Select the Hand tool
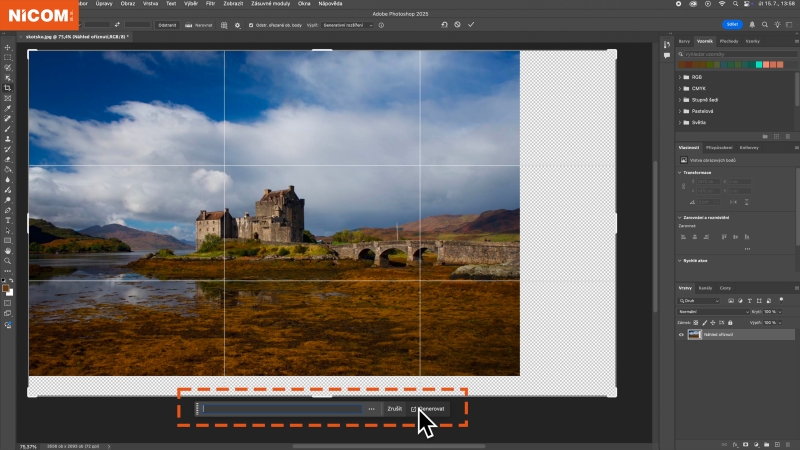The width and height of the screenshot is (800, 450). 8,251
